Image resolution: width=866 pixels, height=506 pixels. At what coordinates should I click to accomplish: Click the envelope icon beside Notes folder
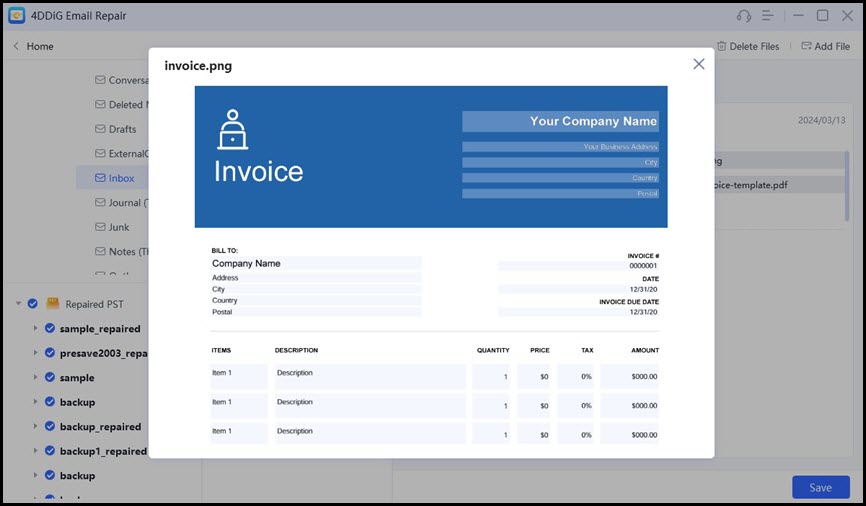100,251
